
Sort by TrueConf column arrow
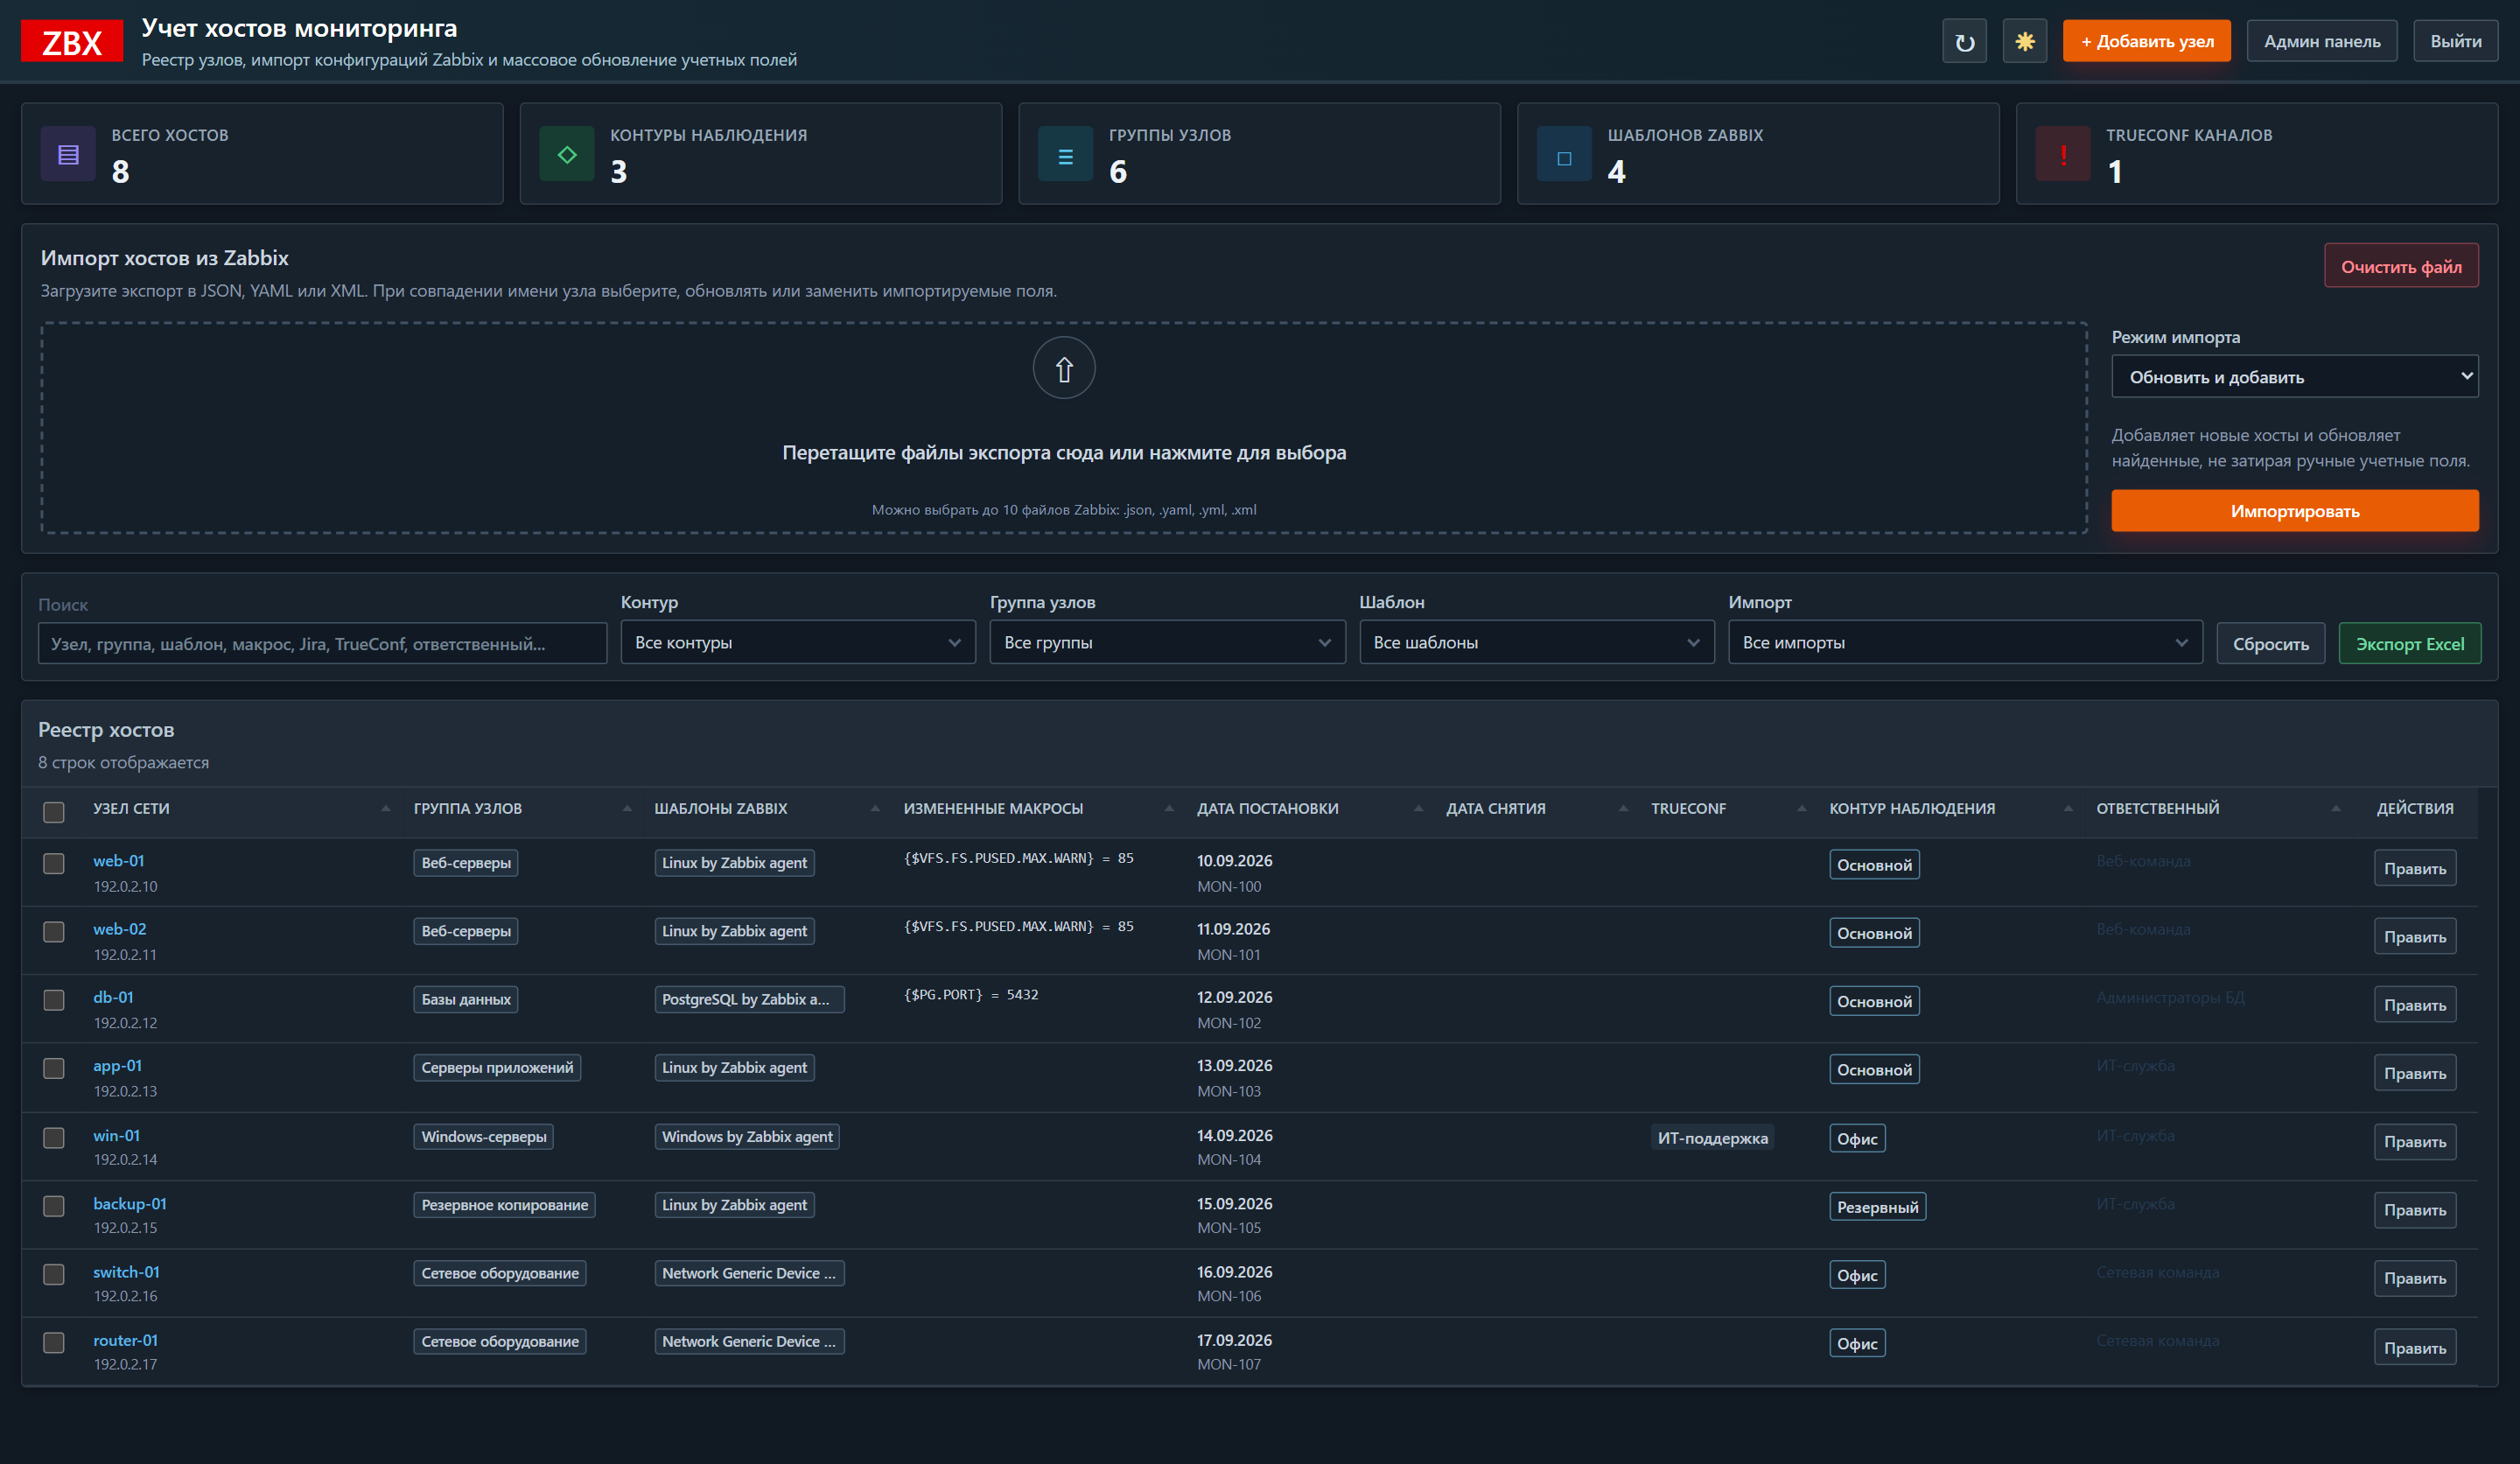(x=1802, y=809)
